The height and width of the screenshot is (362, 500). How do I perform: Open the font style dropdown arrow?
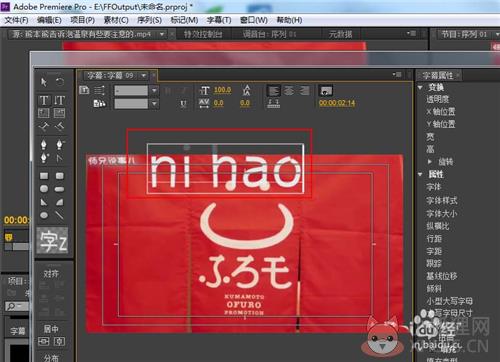tap(154, 104)
